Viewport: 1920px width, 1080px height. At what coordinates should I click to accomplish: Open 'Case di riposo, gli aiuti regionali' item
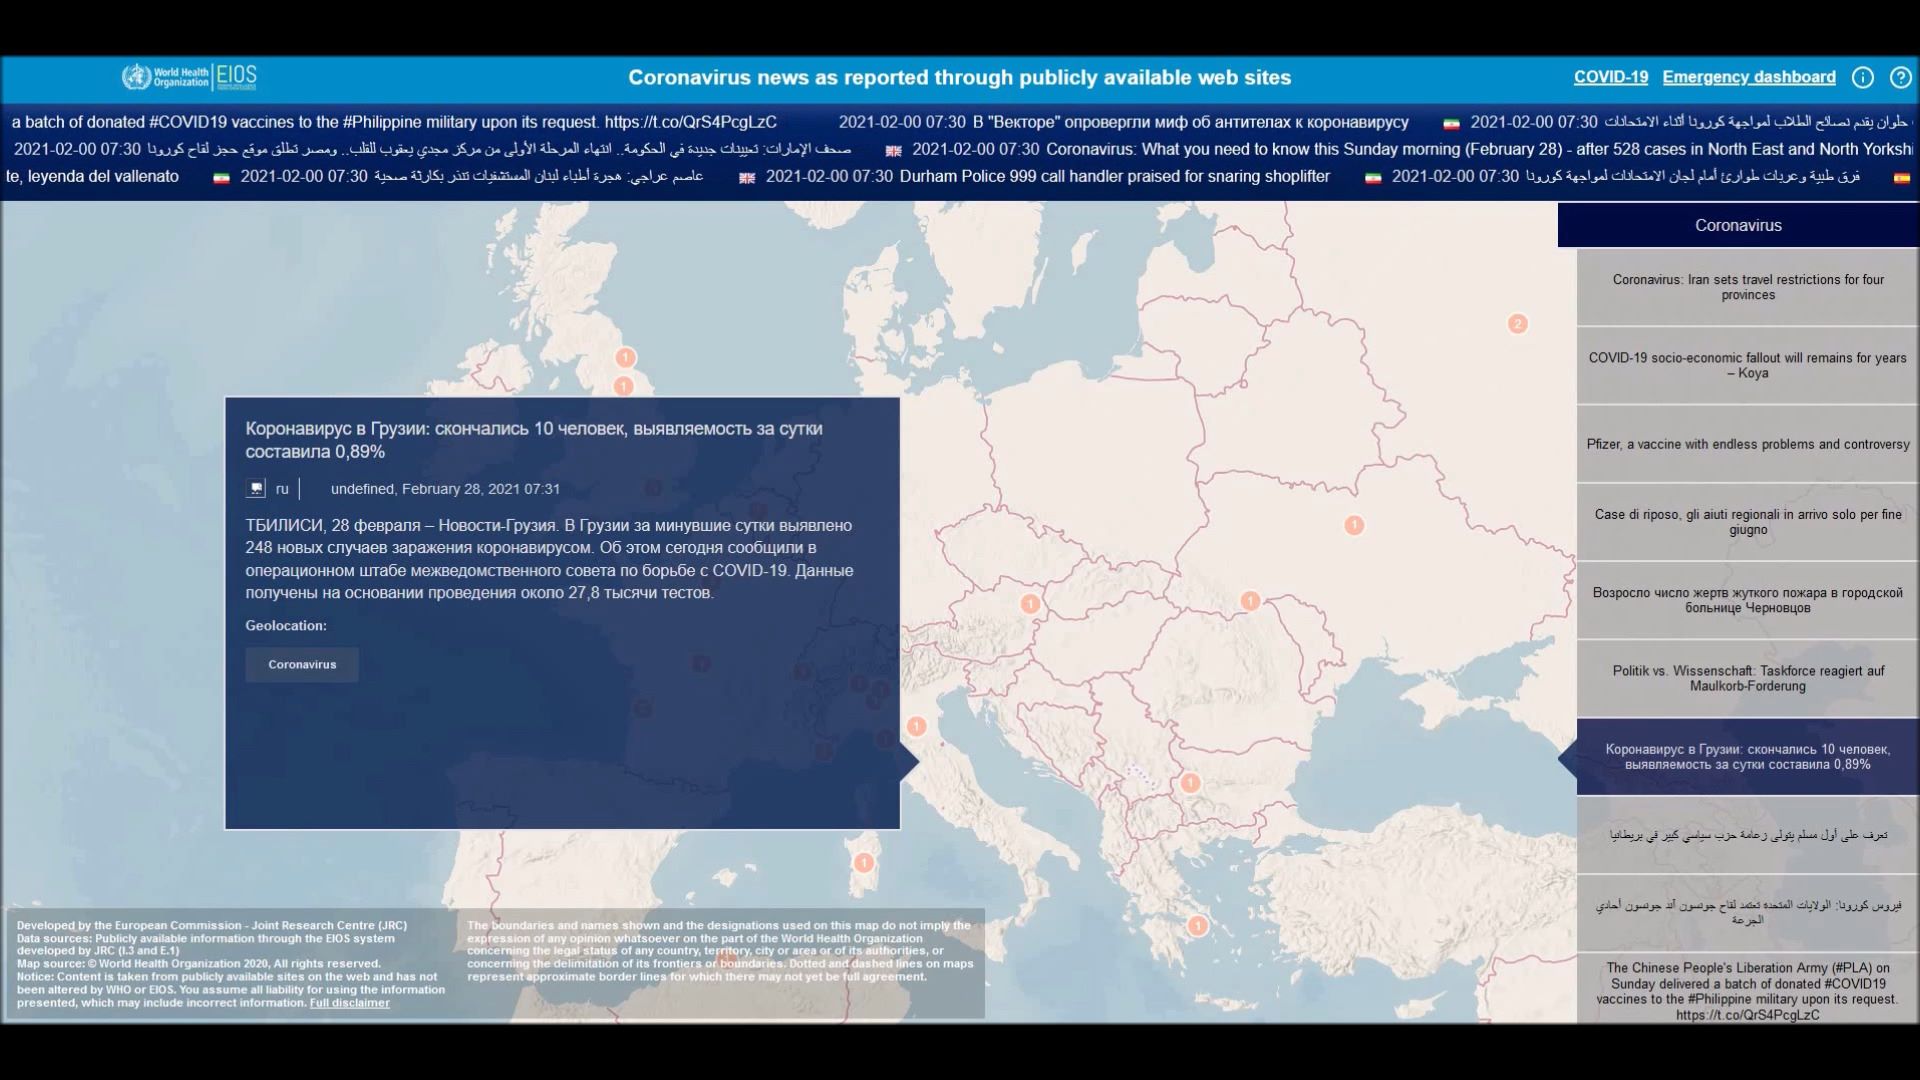(x=1748, y=522)
